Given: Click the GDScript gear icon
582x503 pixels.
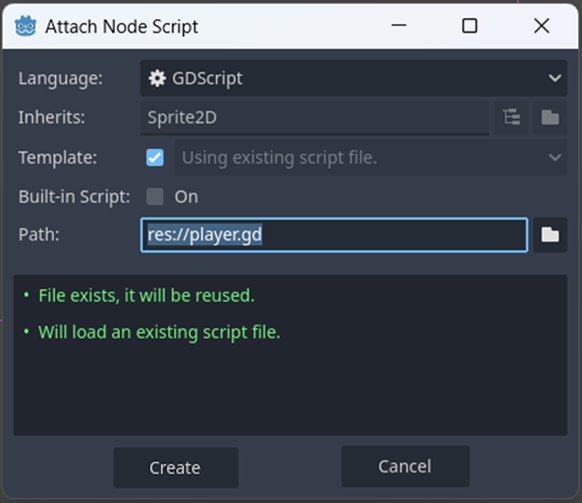Looking at the screenshot, I should pyautogui.click(x=157, y=78).
